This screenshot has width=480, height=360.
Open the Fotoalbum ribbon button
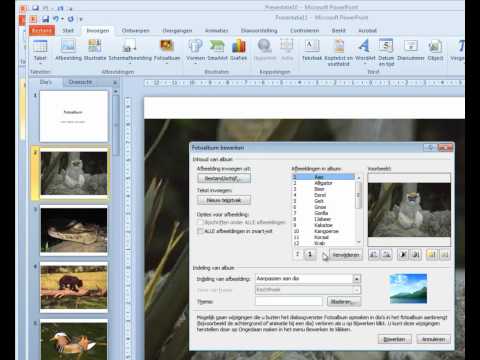pos(167,50)
